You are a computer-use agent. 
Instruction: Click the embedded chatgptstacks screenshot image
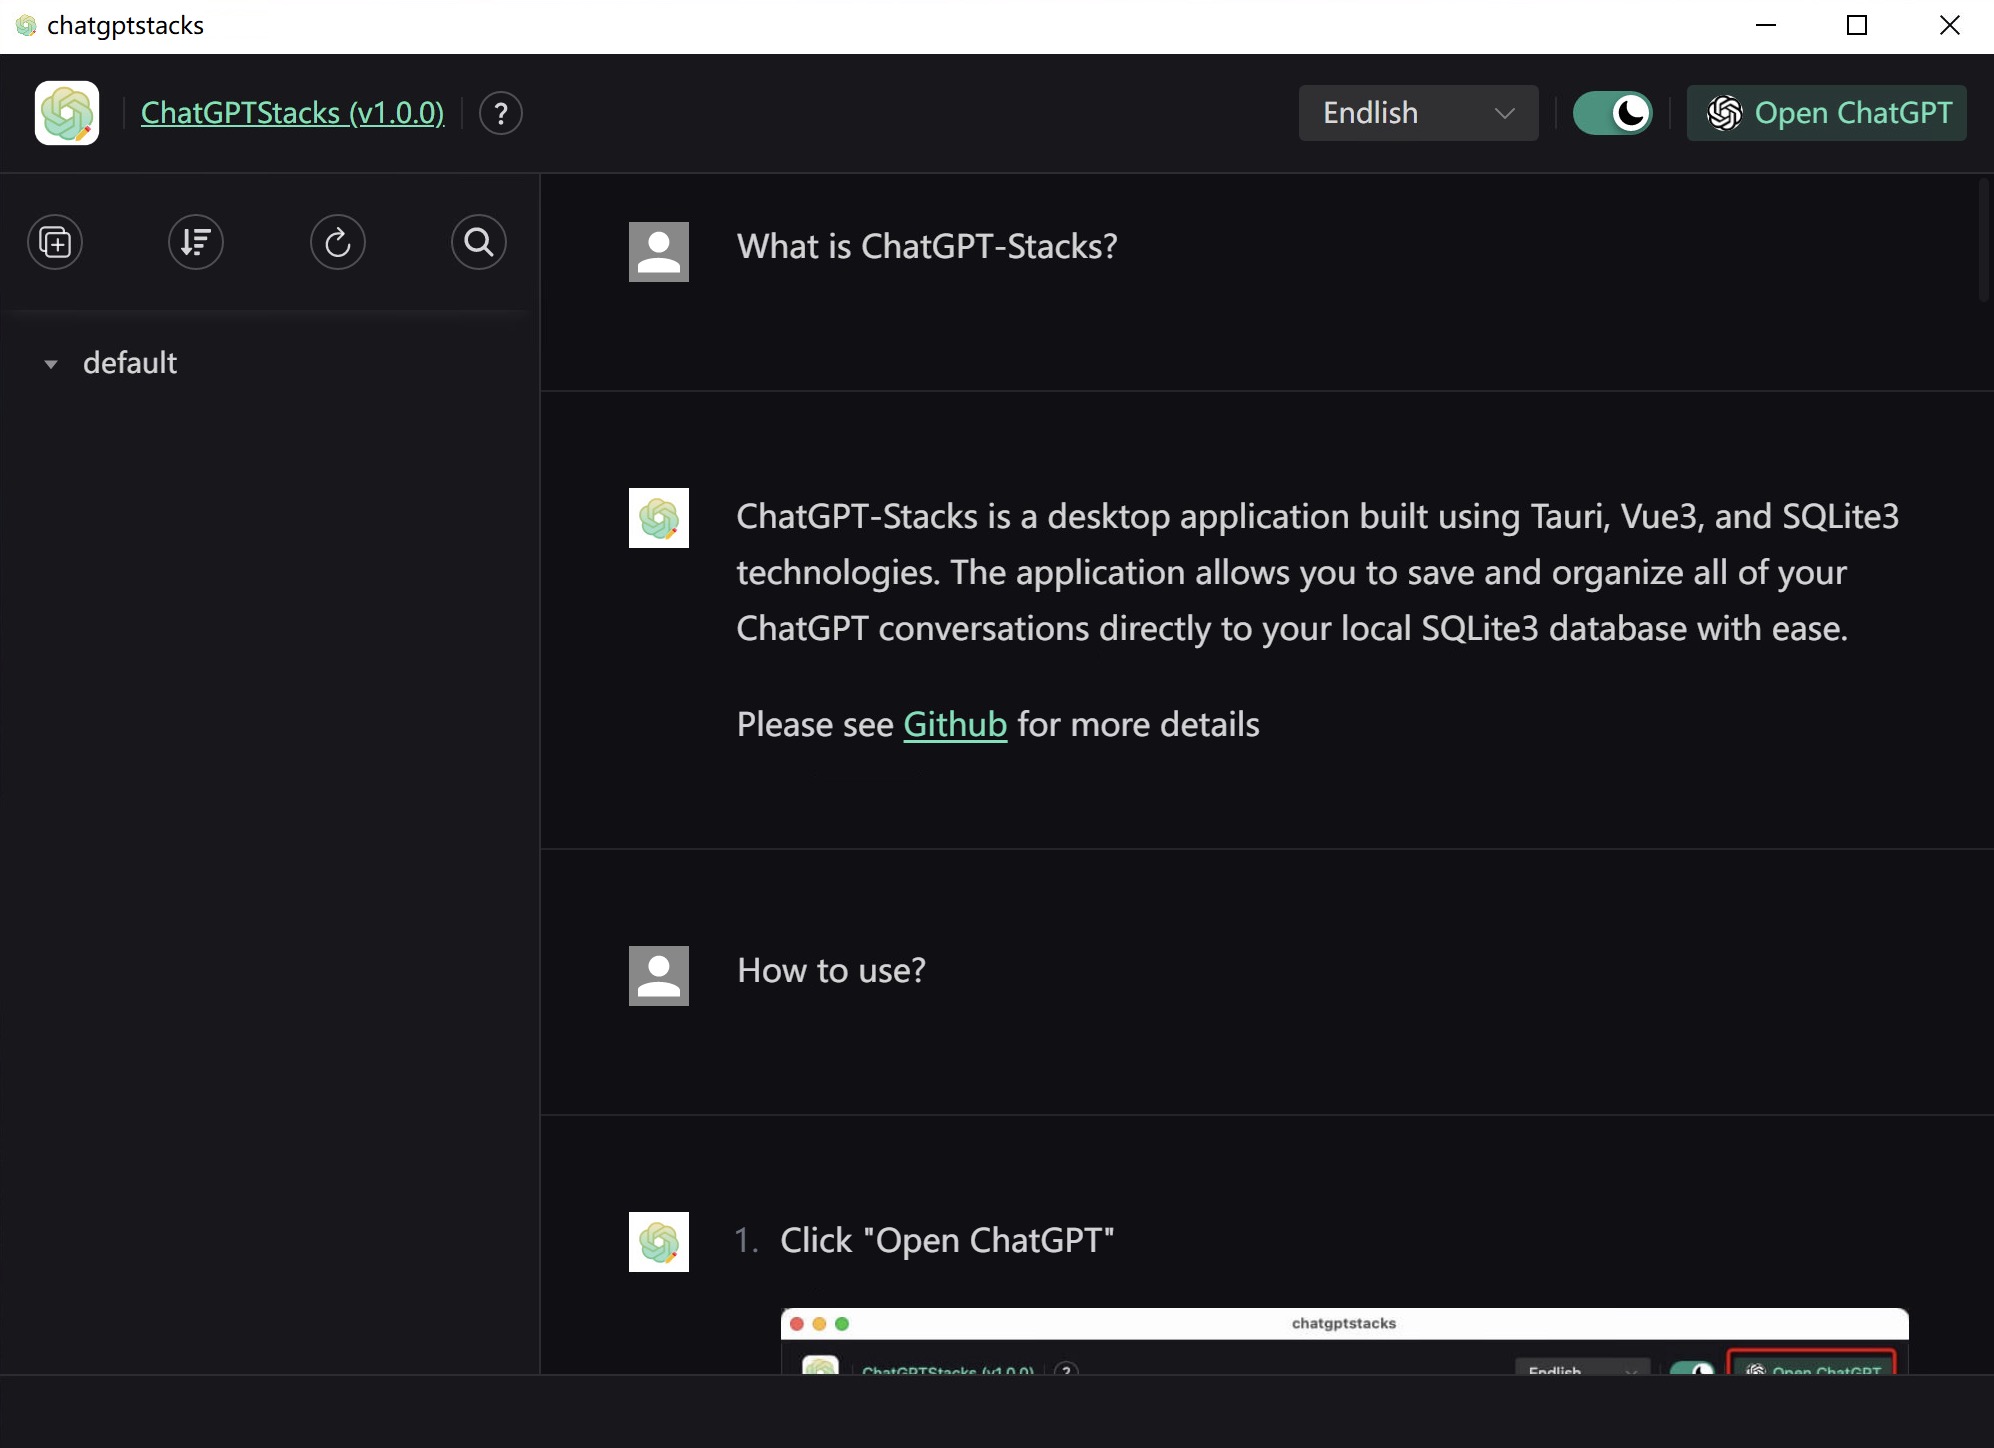(1344, 1340)
